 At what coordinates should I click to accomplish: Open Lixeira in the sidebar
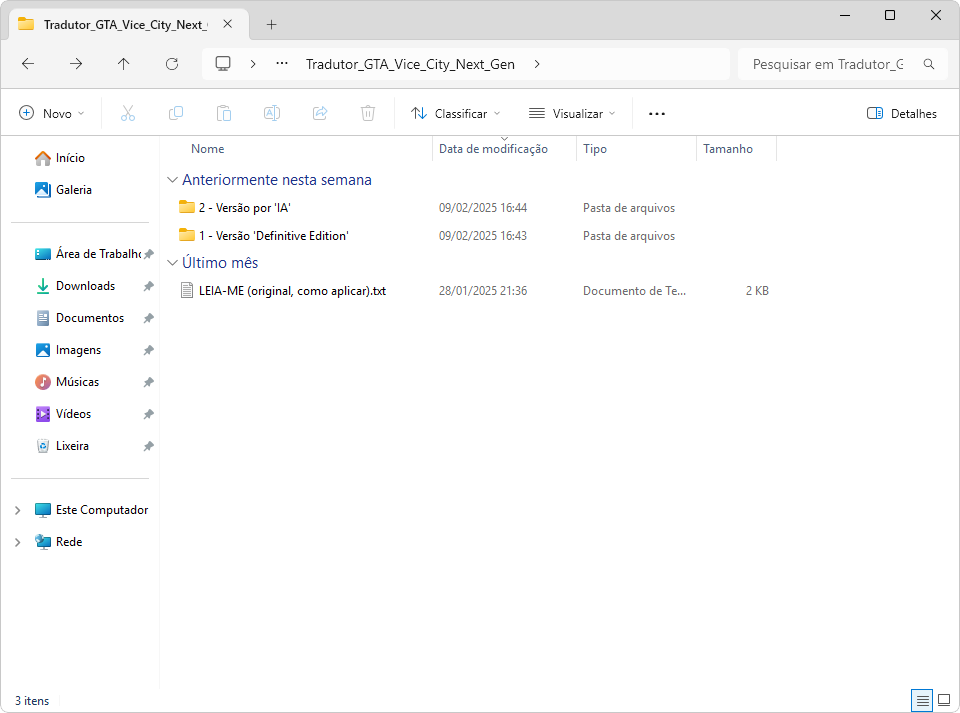(62, 446)
